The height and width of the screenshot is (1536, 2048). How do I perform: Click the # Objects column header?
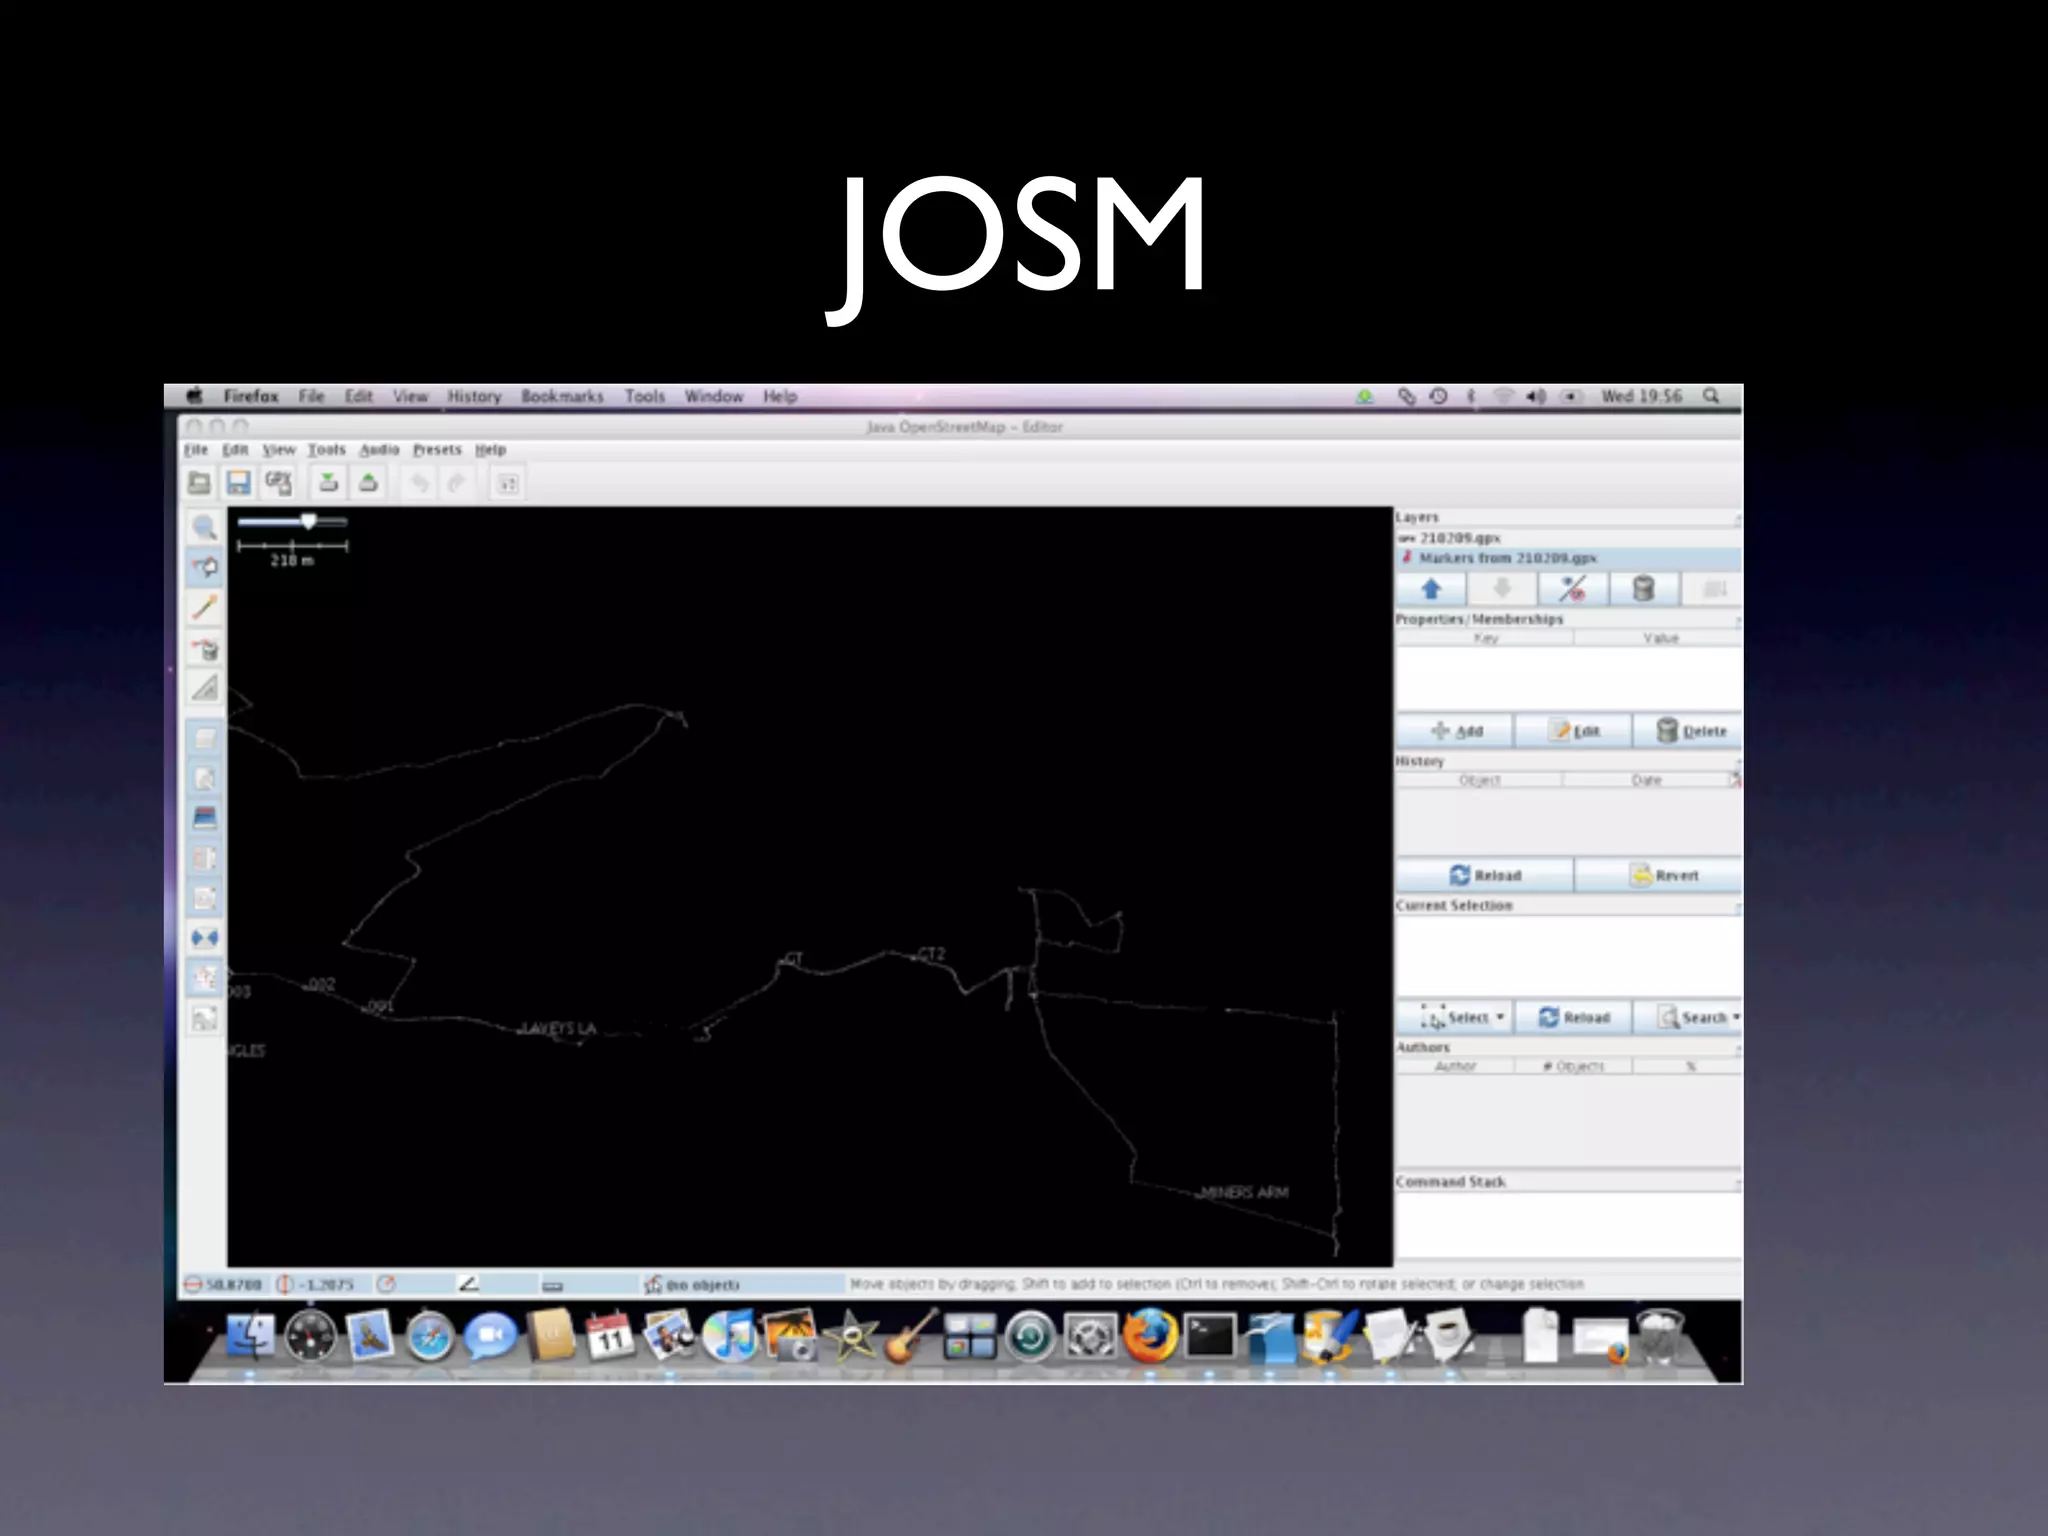1573,1066
